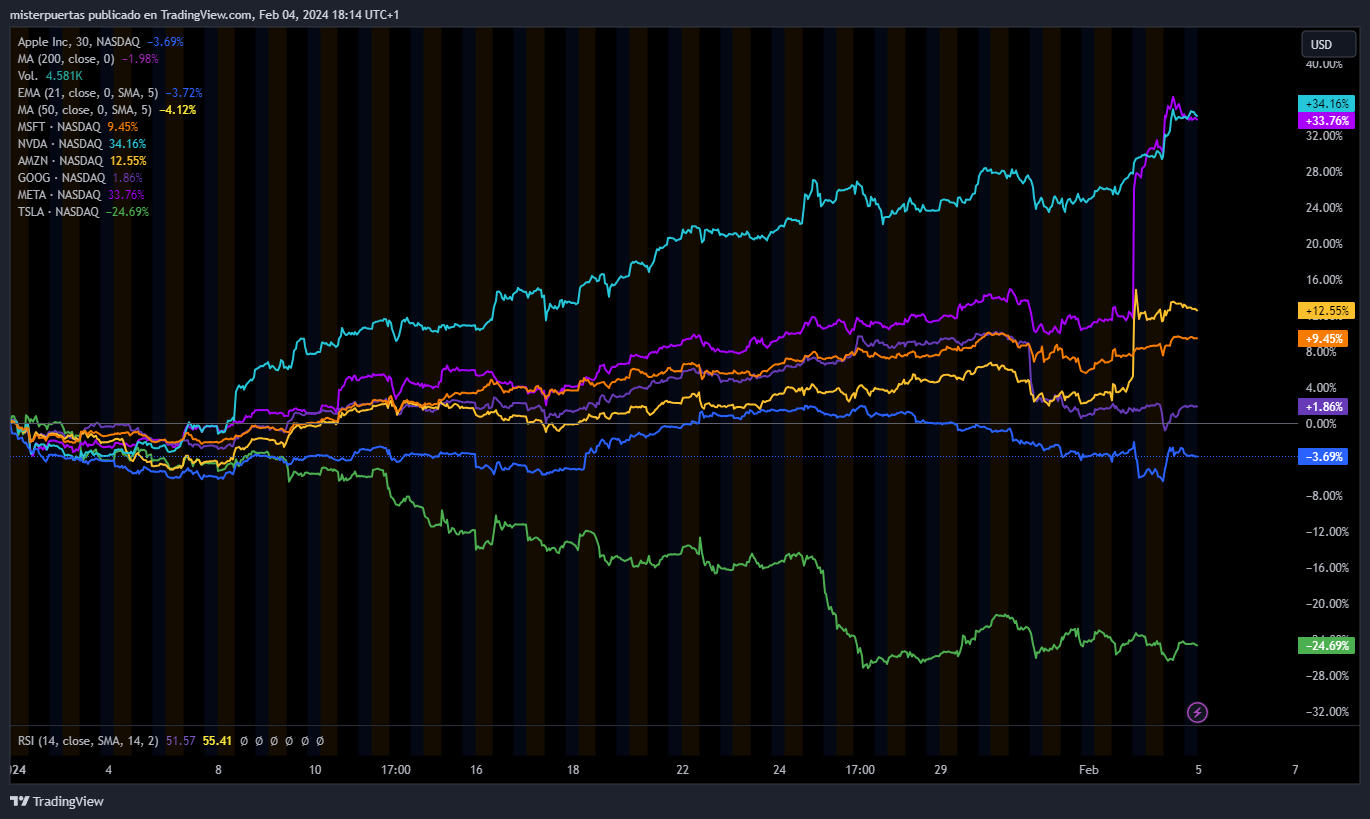Click the blue −3.69% price scale tag
Image resolution: width=1370 pixels, height=819 pixels.
pyautogui.click(x=1324, y=457)
